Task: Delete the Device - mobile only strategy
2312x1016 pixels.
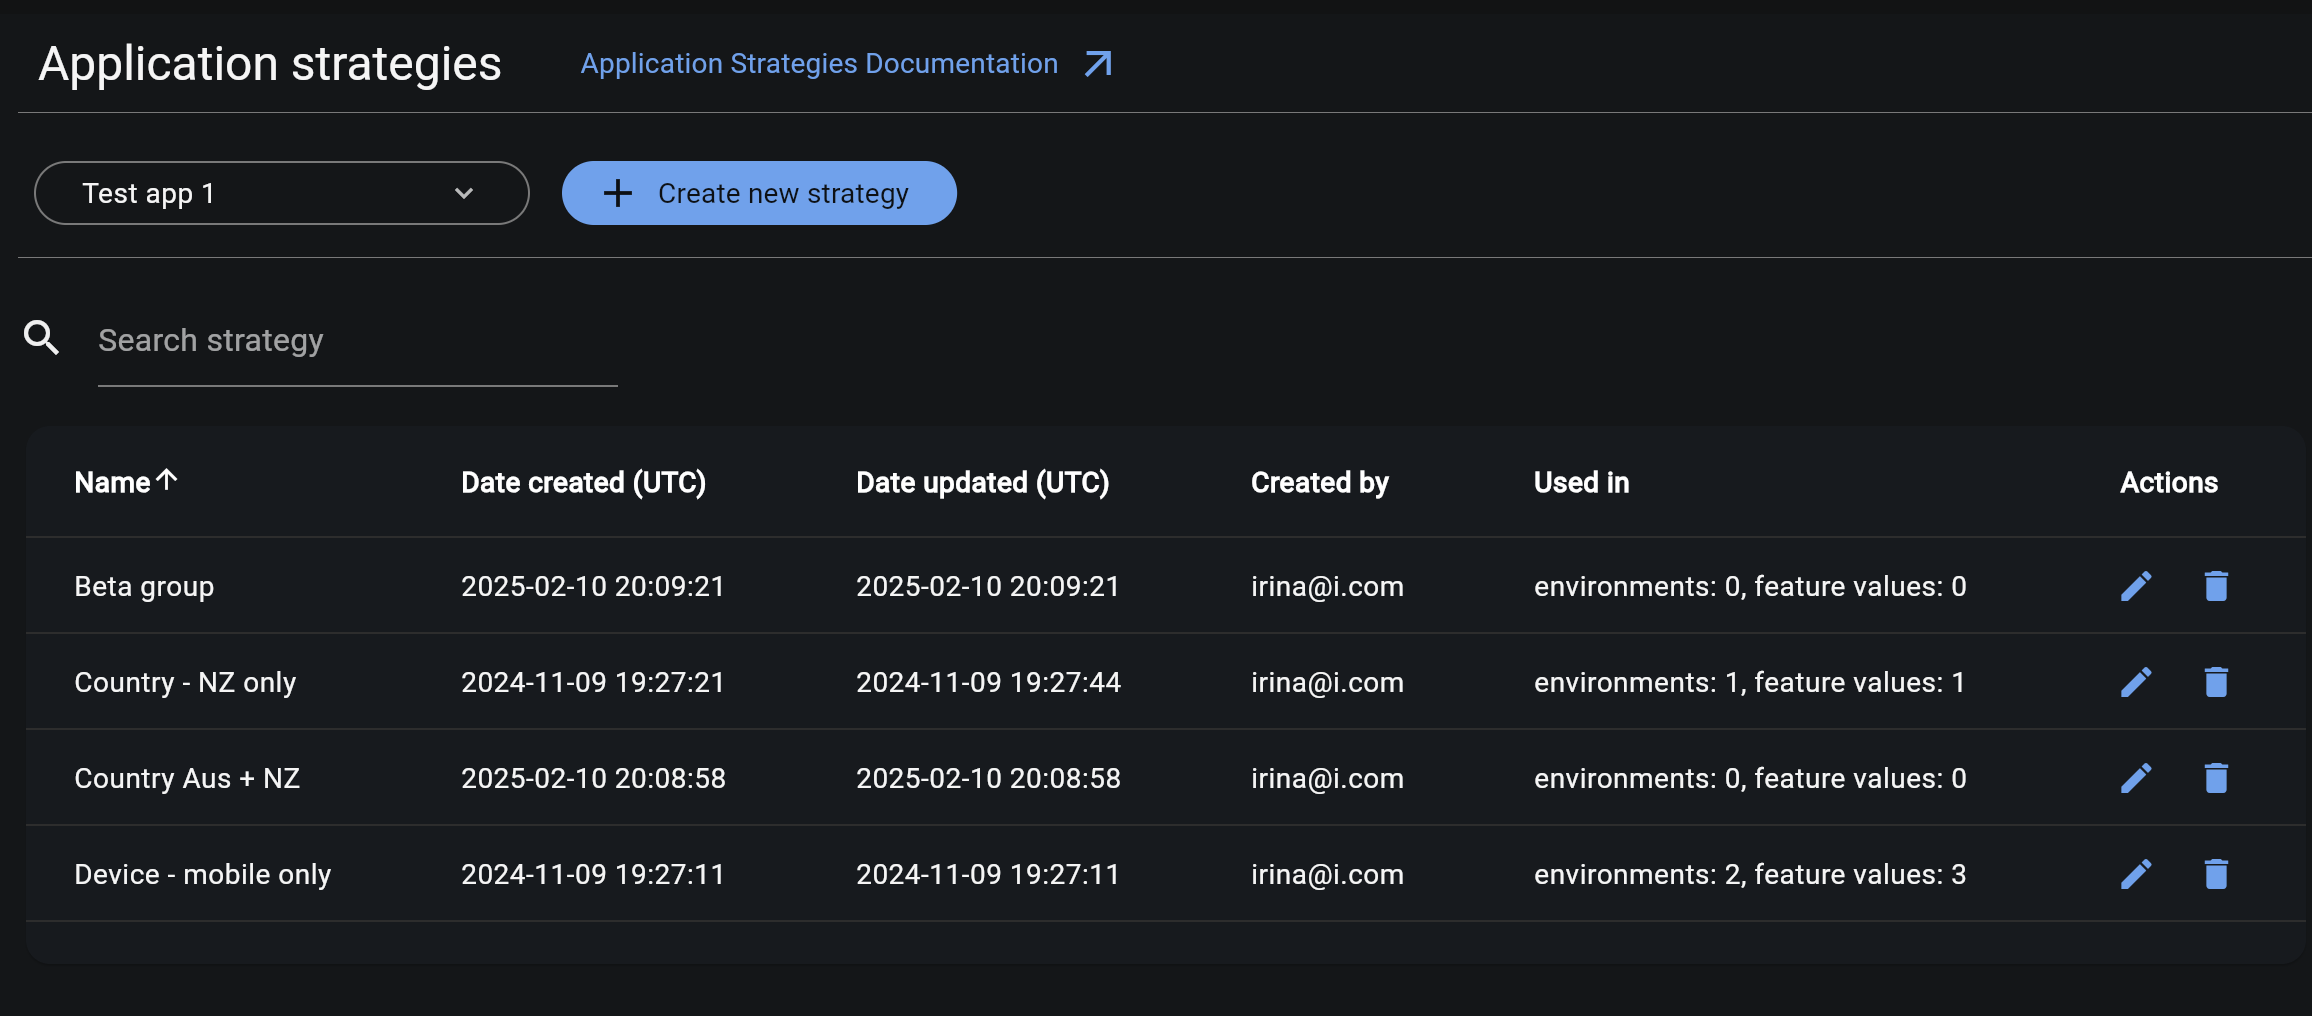Action: (x=2216, y=873)
